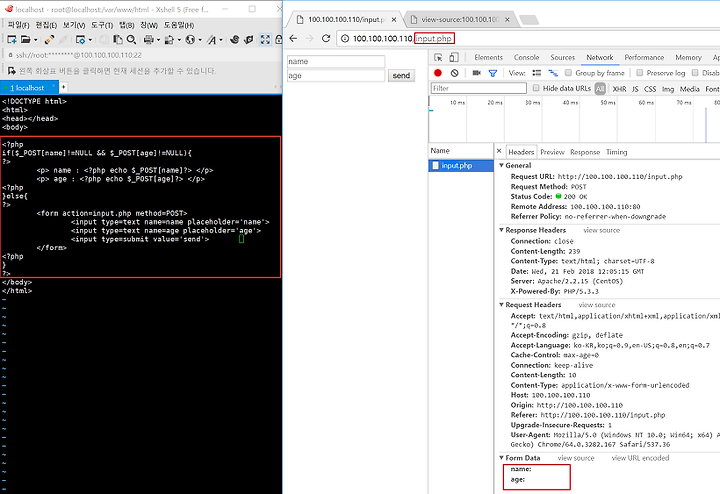720x494 pixels.
Task: Select the XHR filter type
Action: coord(619,89)
